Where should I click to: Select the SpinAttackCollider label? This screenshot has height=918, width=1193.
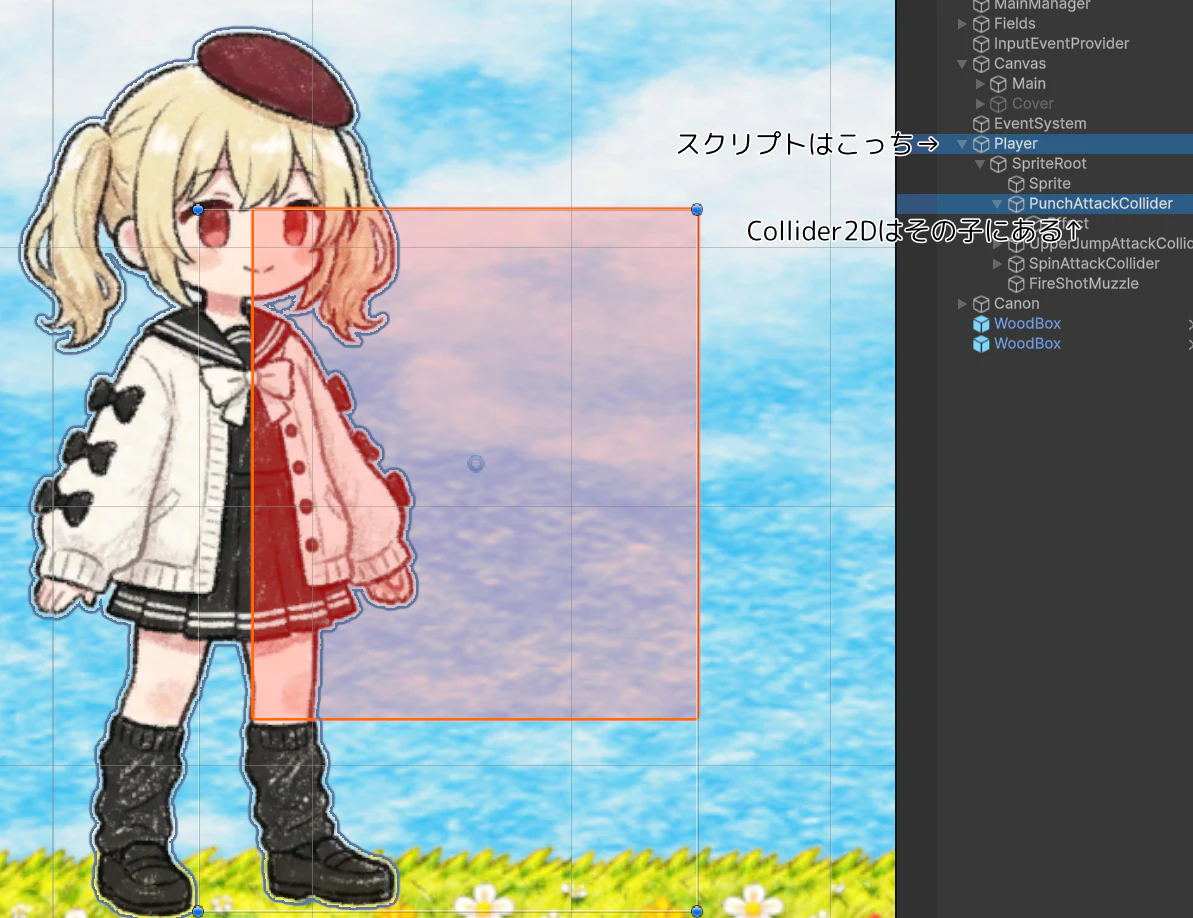[x=1093, y=263]
